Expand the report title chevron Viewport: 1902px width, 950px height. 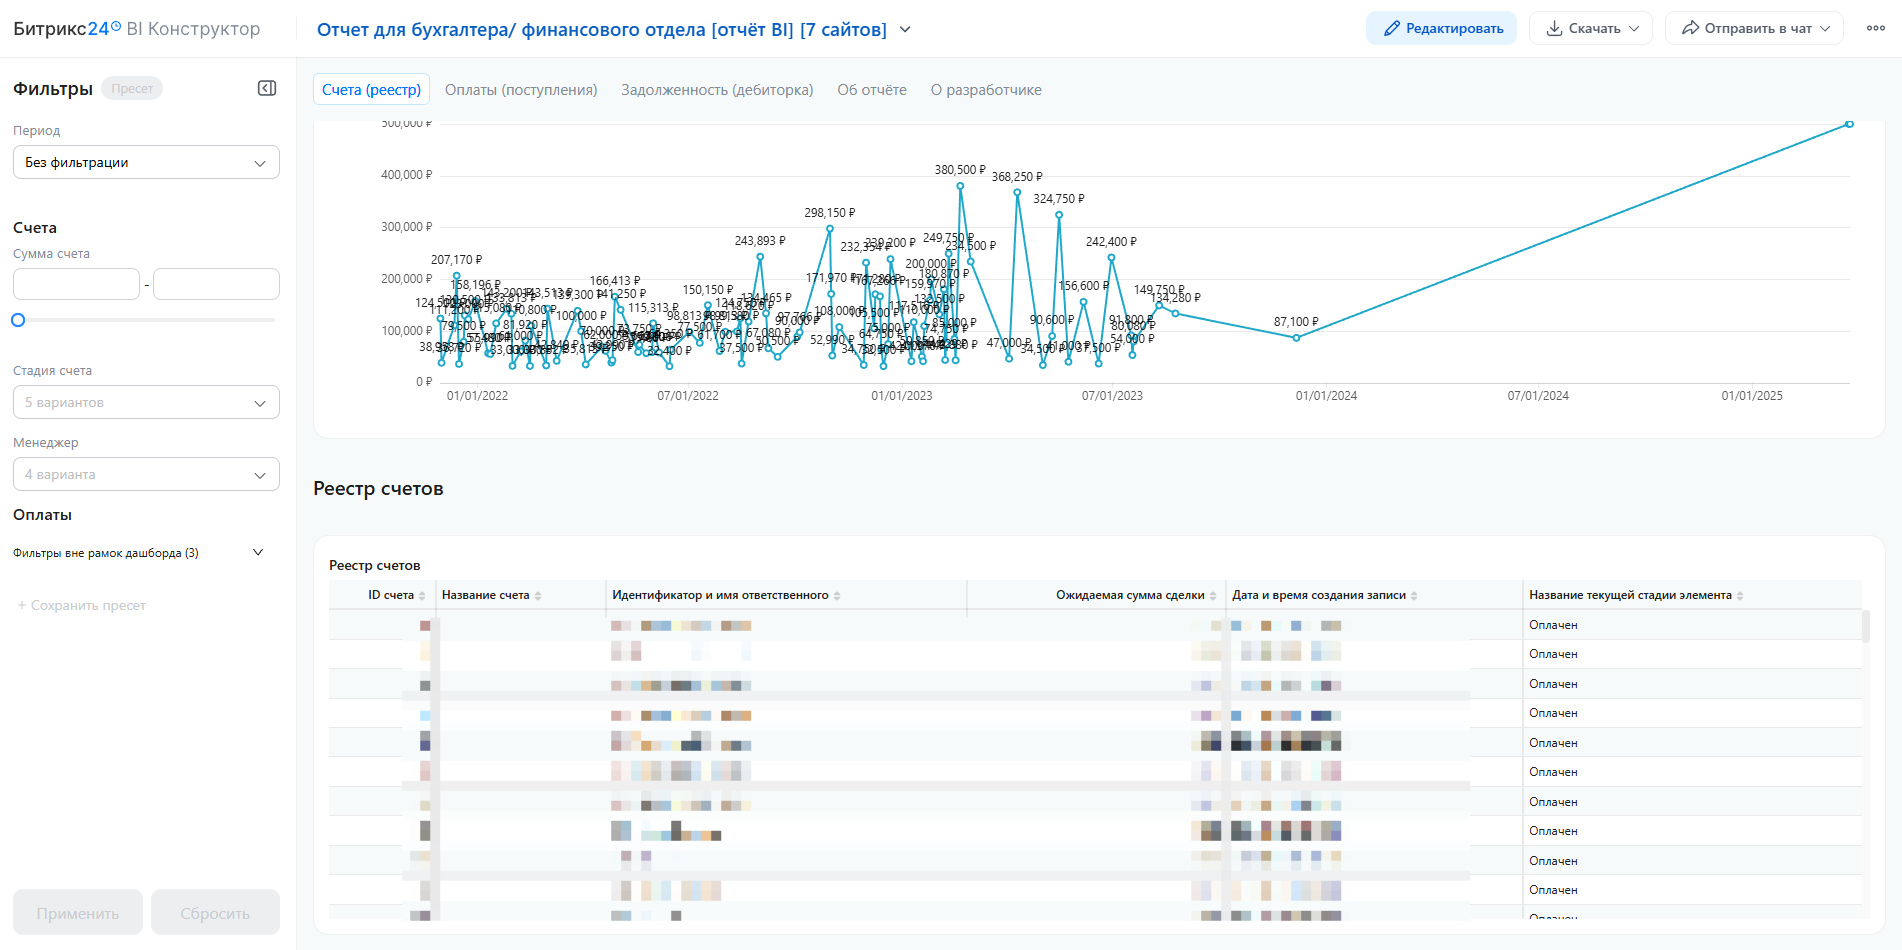905,30
